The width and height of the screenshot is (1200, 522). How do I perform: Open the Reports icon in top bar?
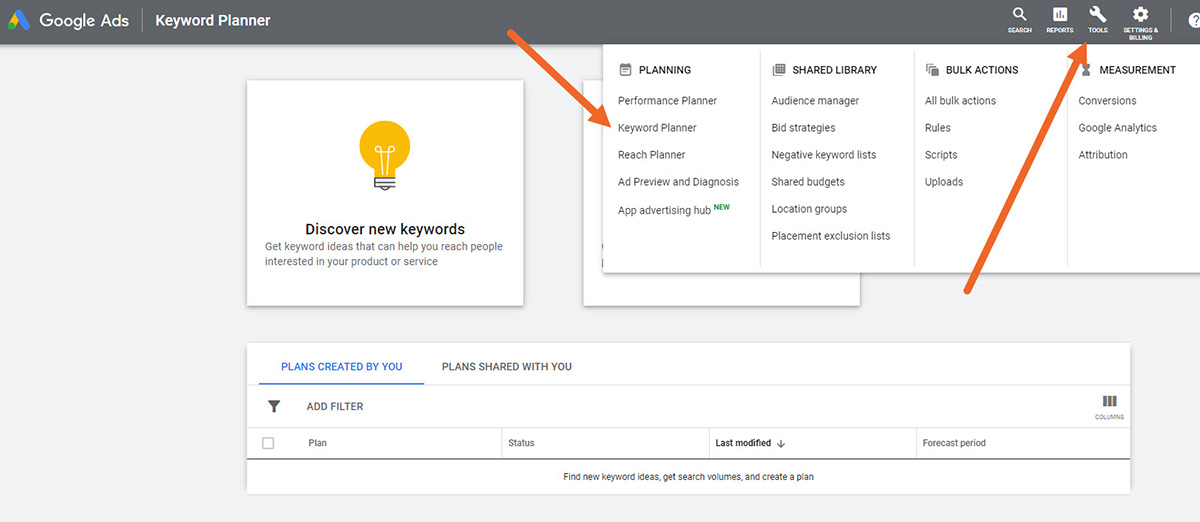click(1059, 20)
